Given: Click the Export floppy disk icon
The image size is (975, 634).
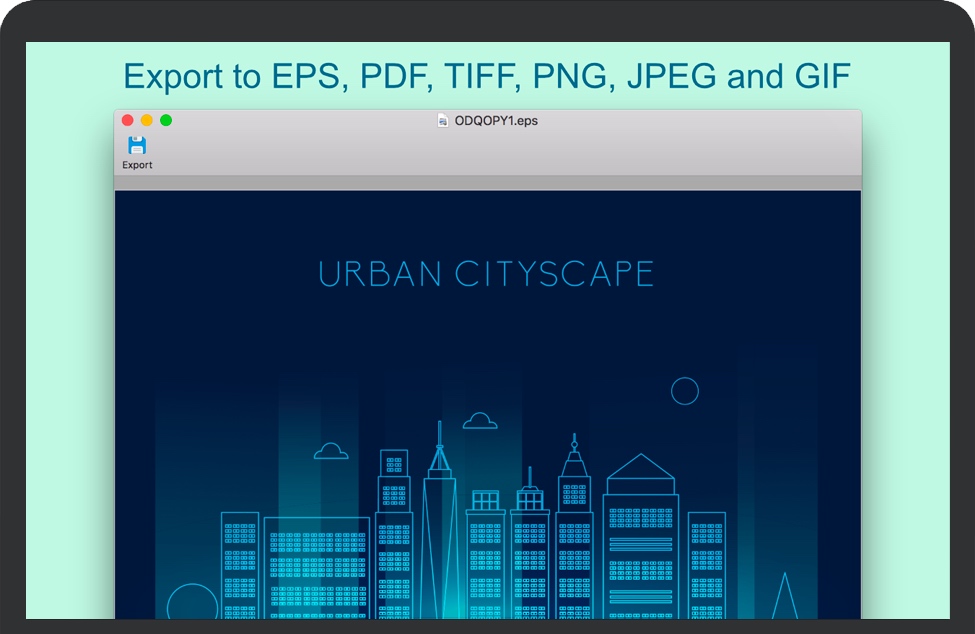Looking at the screenshot, I should point(137,145).
